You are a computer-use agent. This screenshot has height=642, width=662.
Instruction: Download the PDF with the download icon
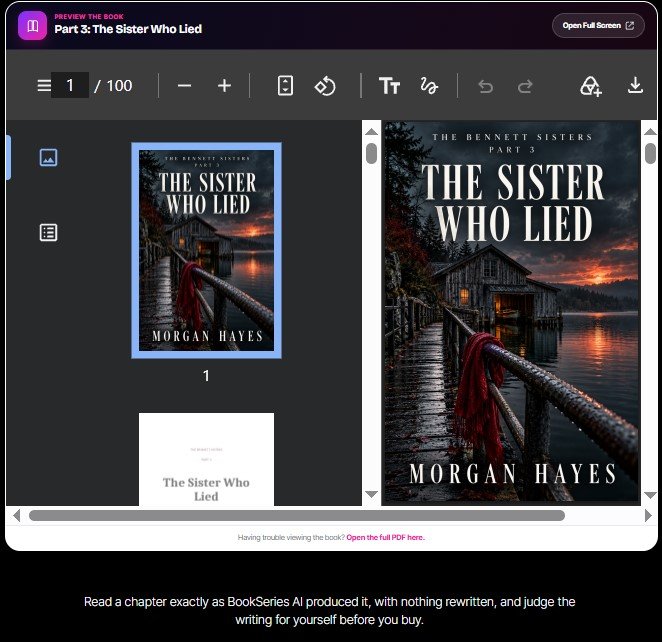point(635,86)
